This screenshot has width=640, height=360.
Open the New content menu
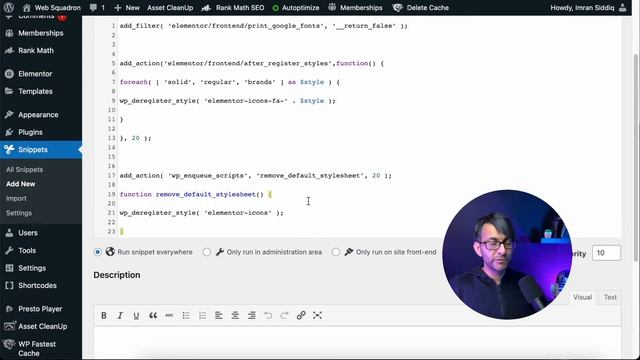(x=127, y=7)
